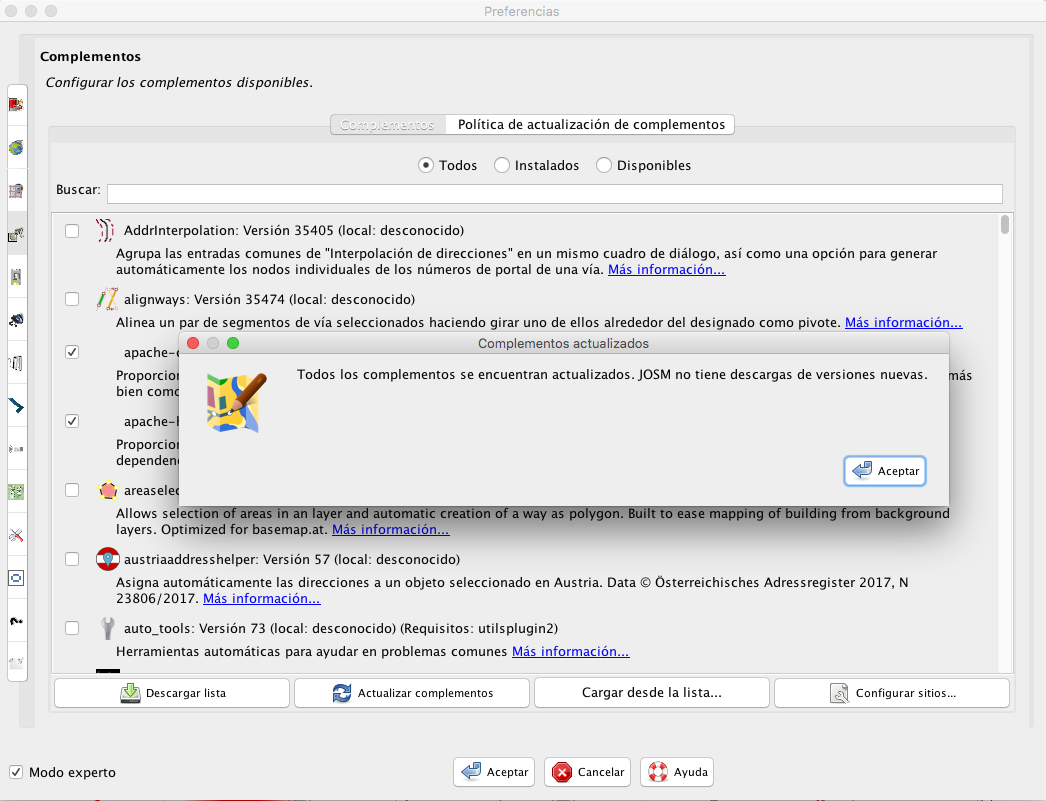
Task: Click the globe icon in the left sidebar
Action: tap(16, 148)
